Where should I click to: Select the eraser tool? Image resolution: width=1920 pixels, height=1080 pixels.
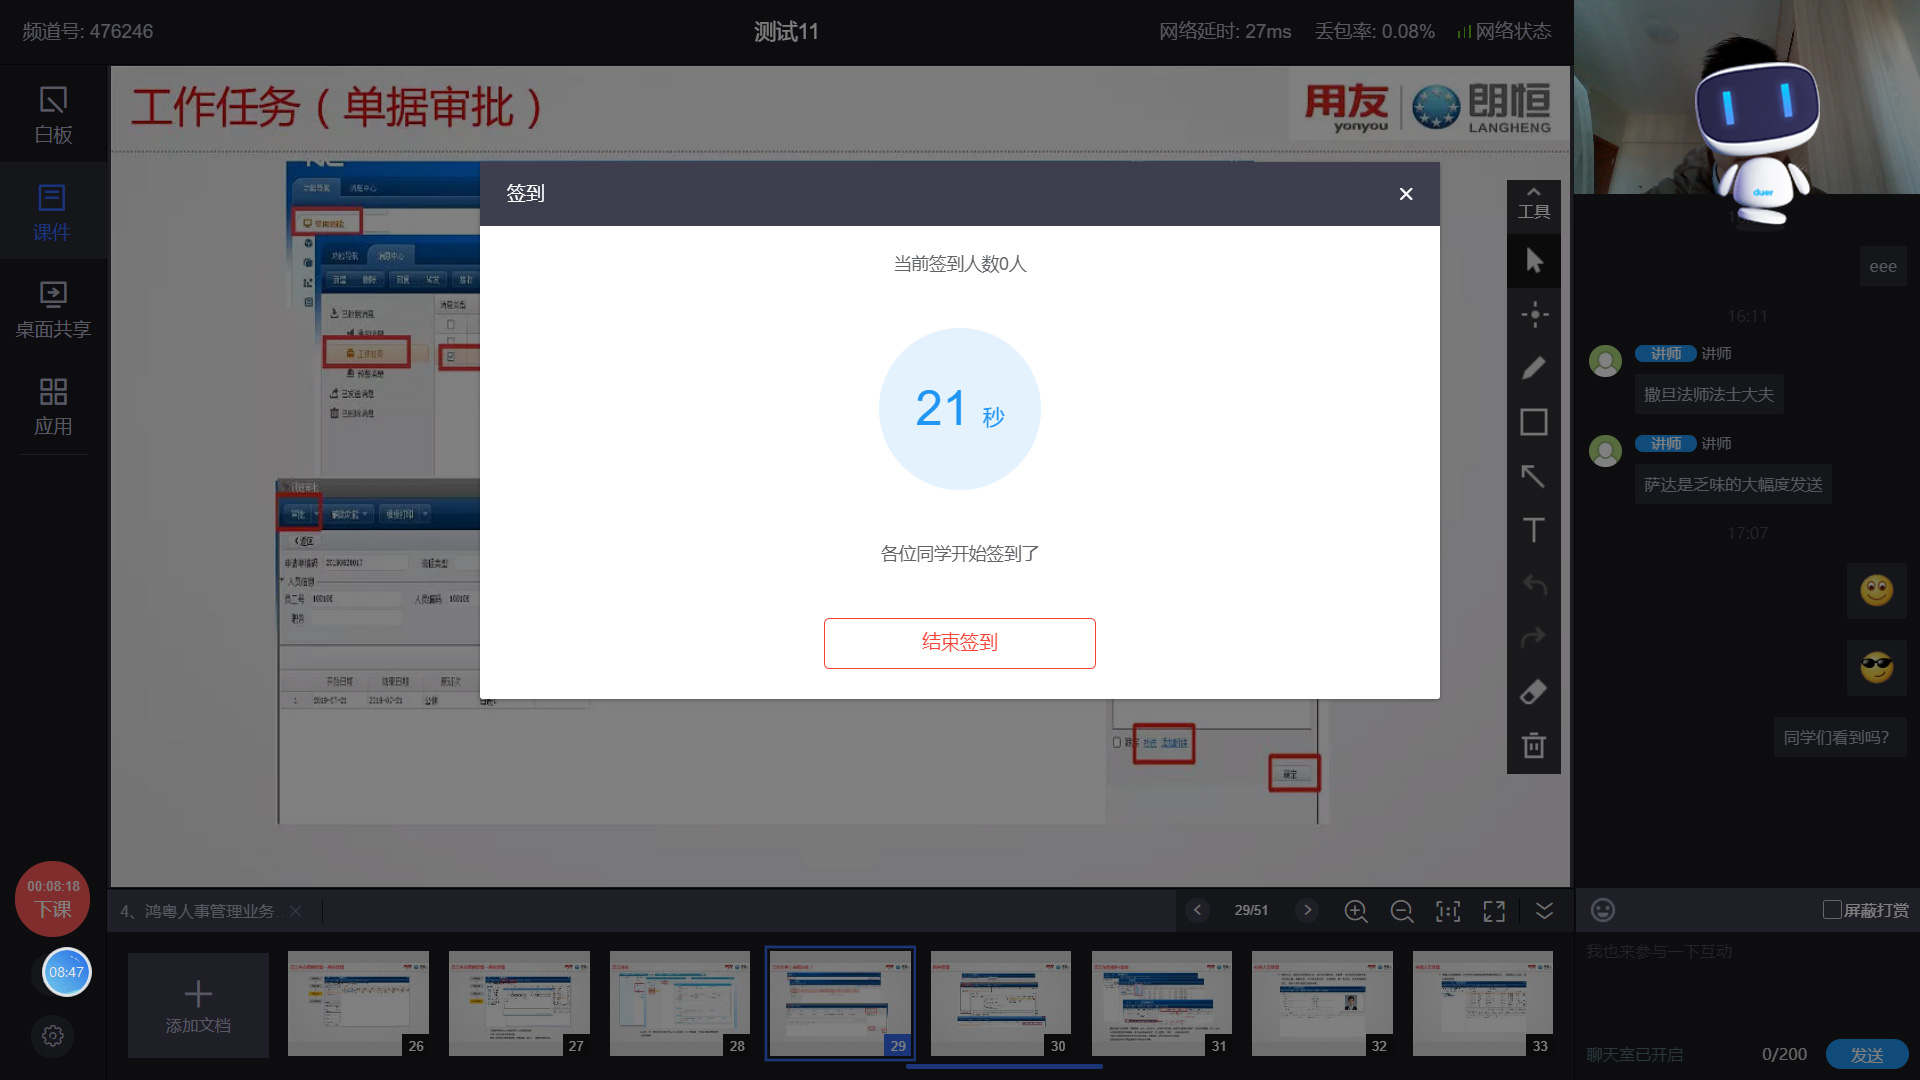[1533, 692]
